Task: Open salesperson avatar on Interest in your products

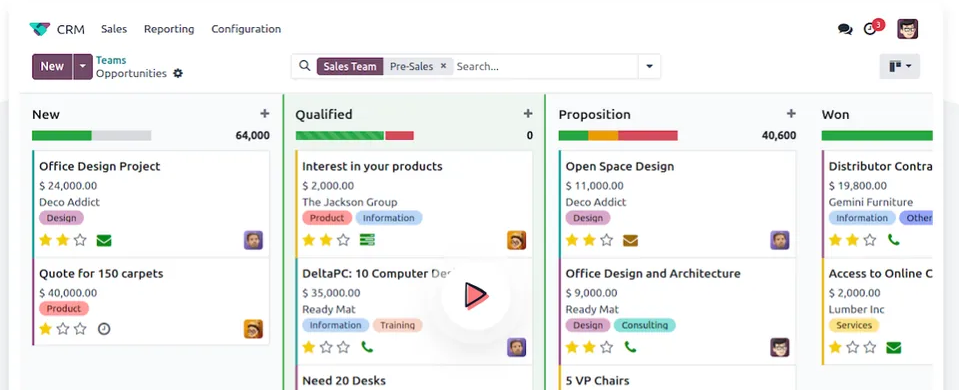Action: [x=516, y=240]
